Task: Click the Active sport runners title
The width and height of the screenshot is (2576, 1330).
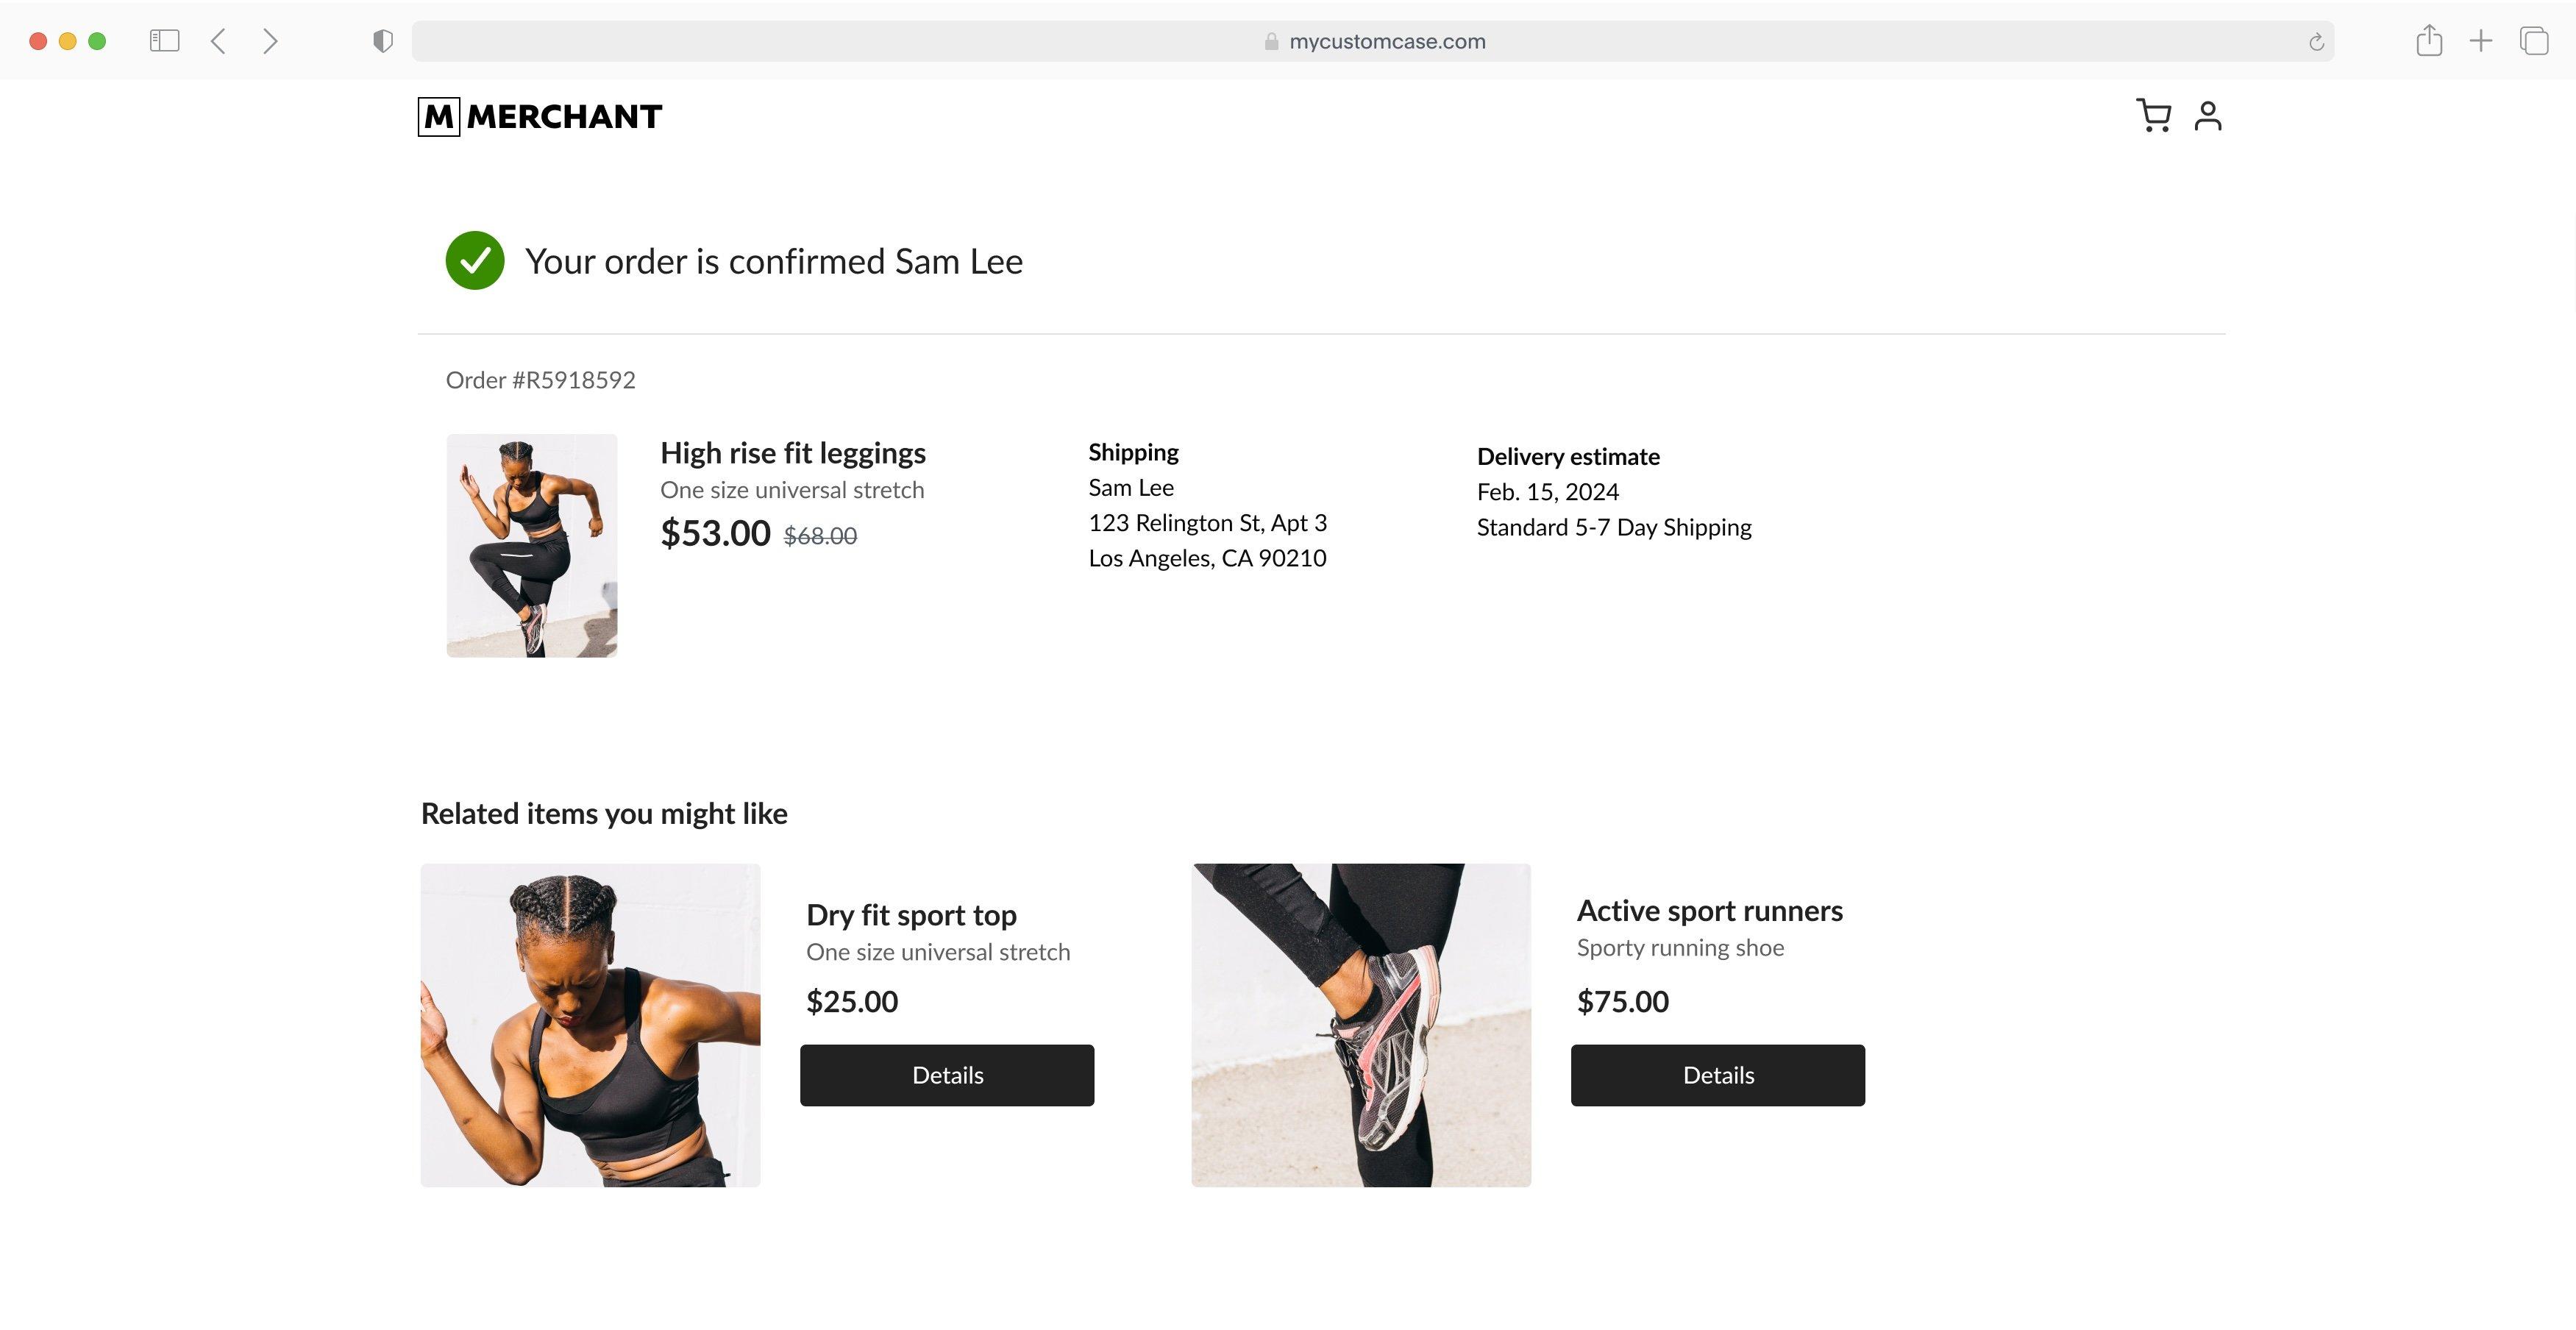Action: 1709,911
